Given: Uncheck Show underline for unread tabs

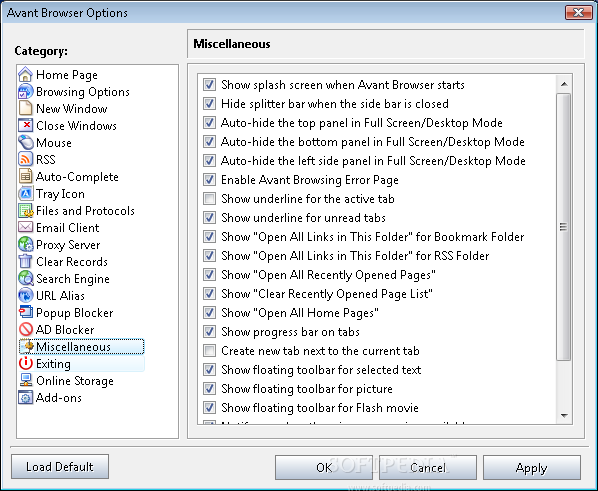Looking at the screenshot, I should 209,217.
